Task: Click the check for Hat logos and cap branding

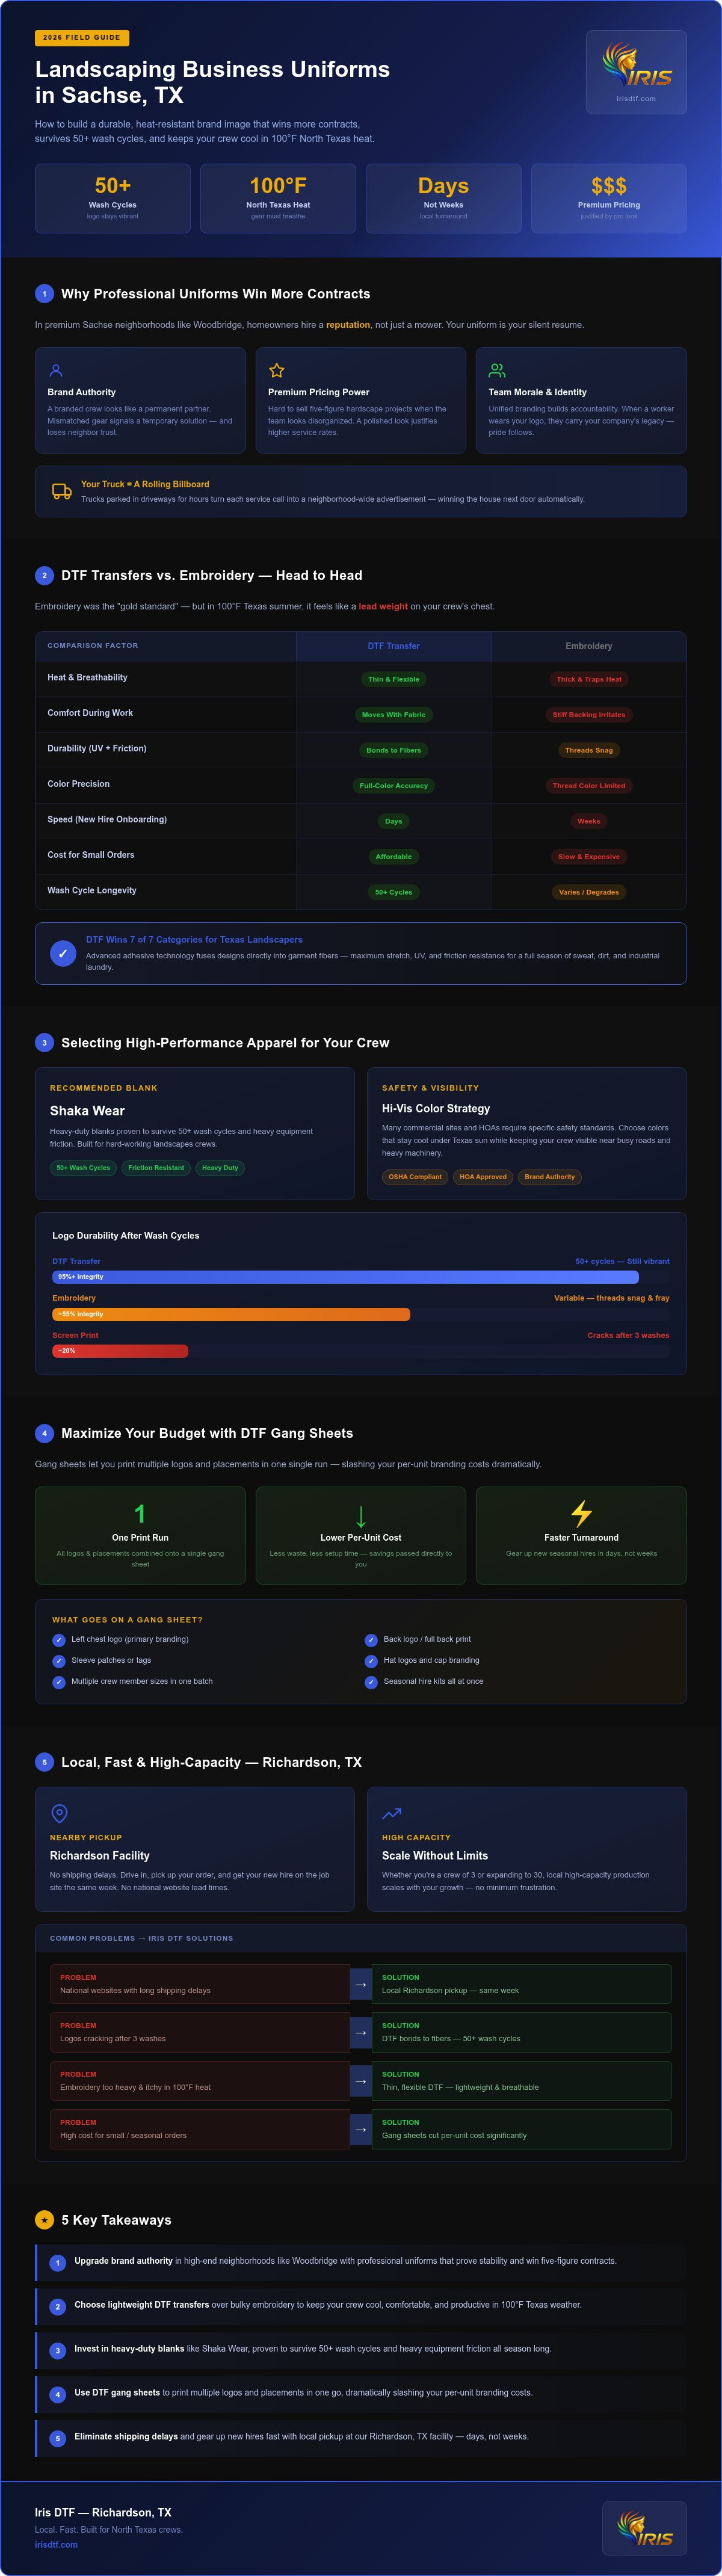Action: (371, 1661)
